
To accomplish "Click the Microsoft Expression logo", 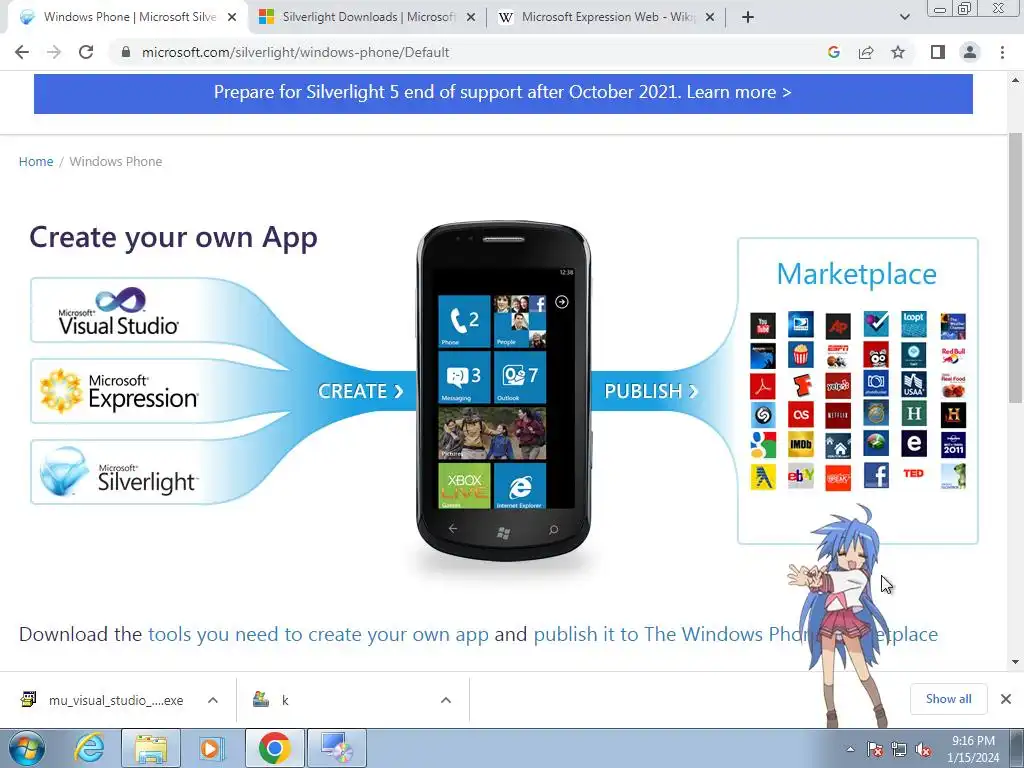I will point(119,391).
